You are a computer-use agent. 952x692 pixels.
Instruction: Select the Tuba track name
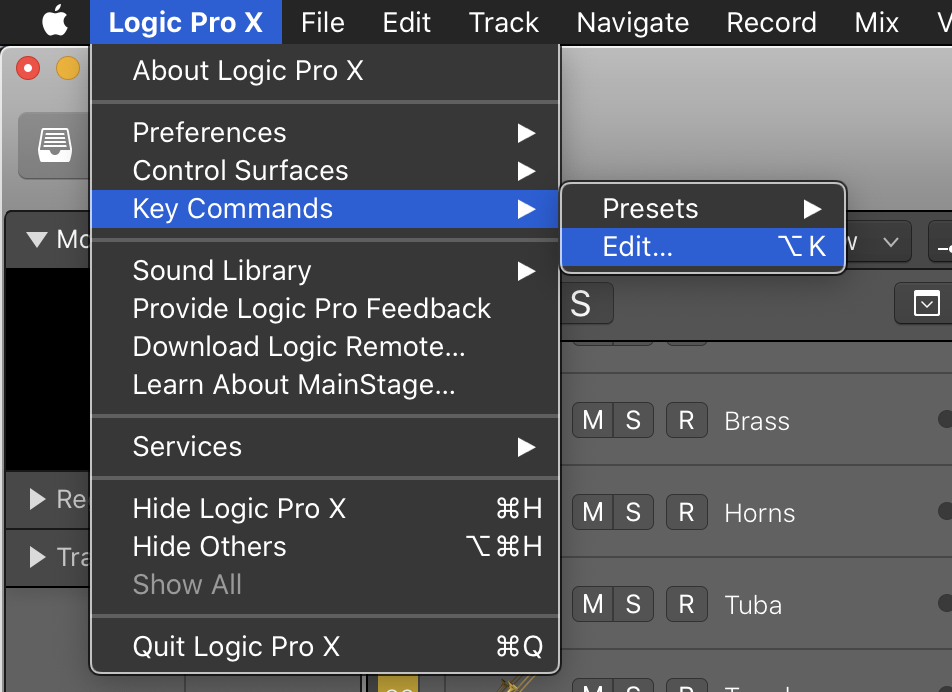point(753,605)
